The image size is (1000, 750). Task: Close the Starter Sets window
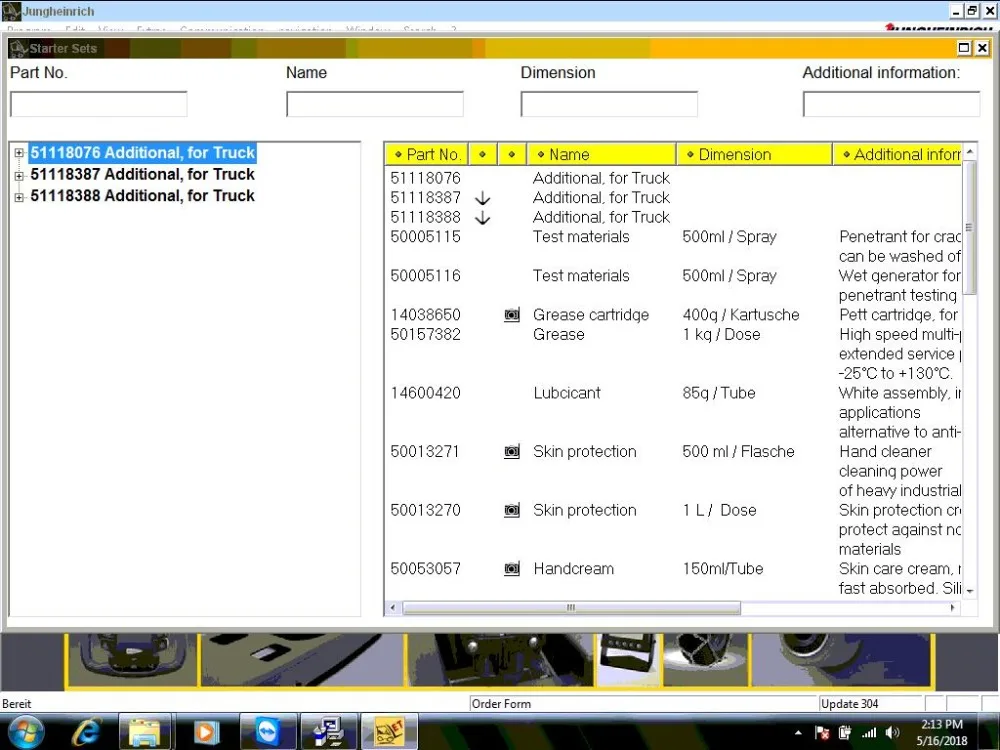coord(982,48)
